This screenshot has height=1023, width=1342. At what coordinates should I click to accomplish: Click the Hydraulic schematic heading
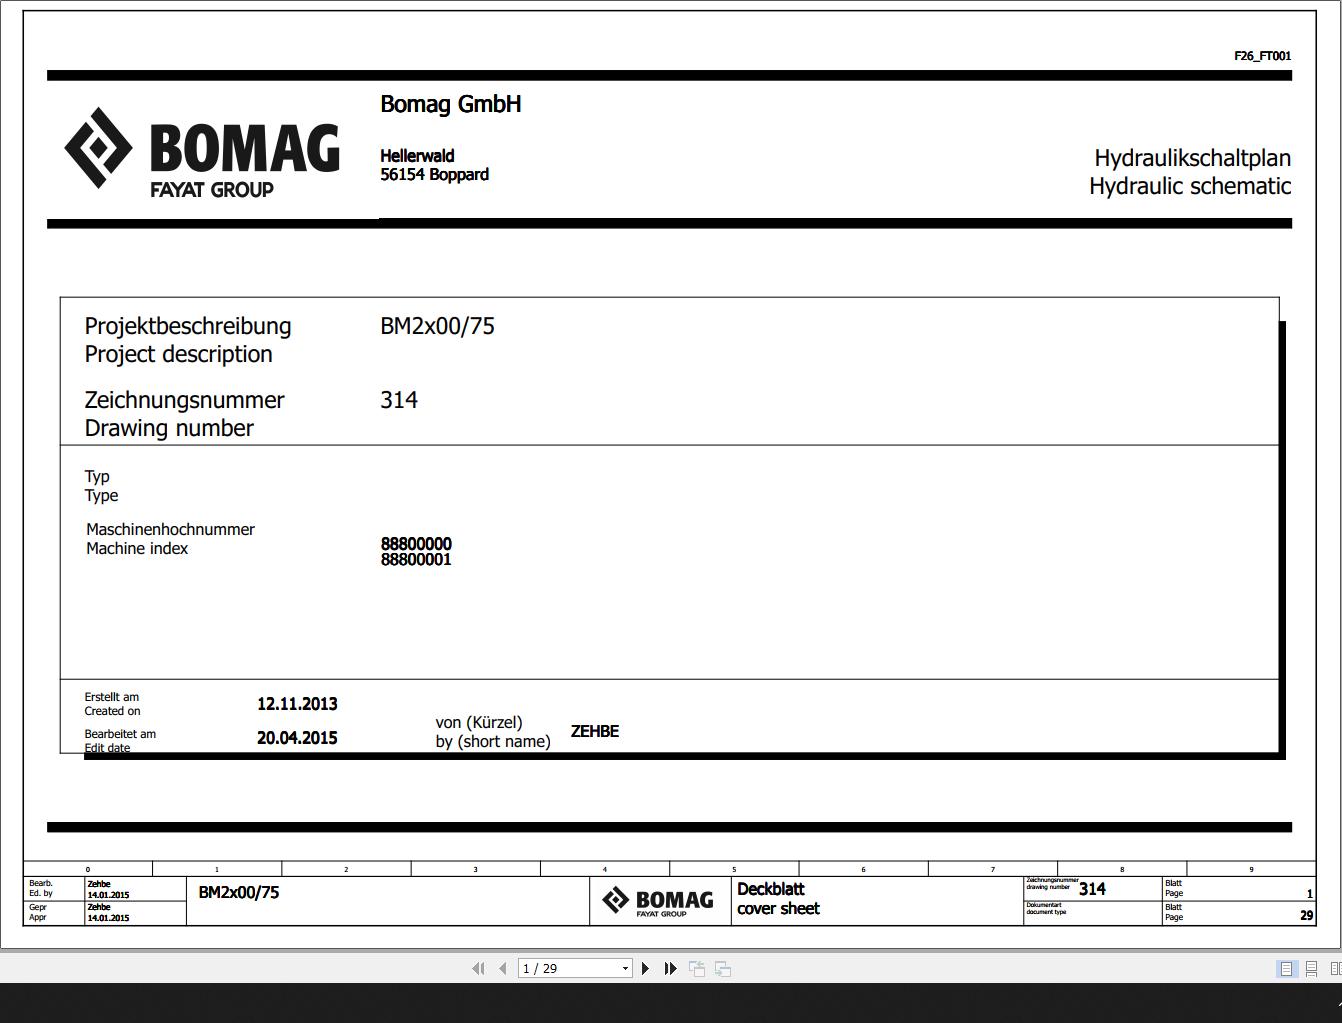click(x=1190, y=186)
